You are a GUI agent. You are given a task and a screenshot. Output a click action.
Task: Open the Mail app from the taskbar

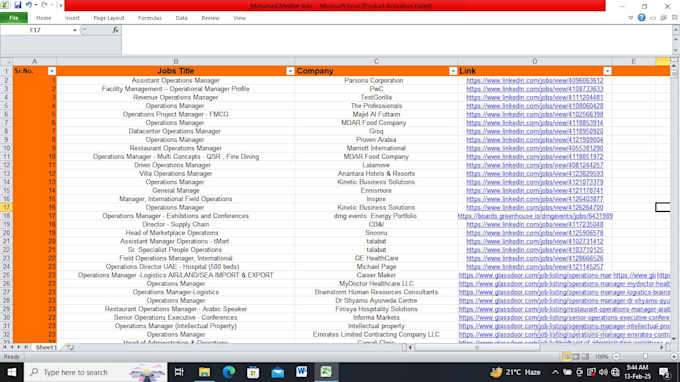click(278, 372)
